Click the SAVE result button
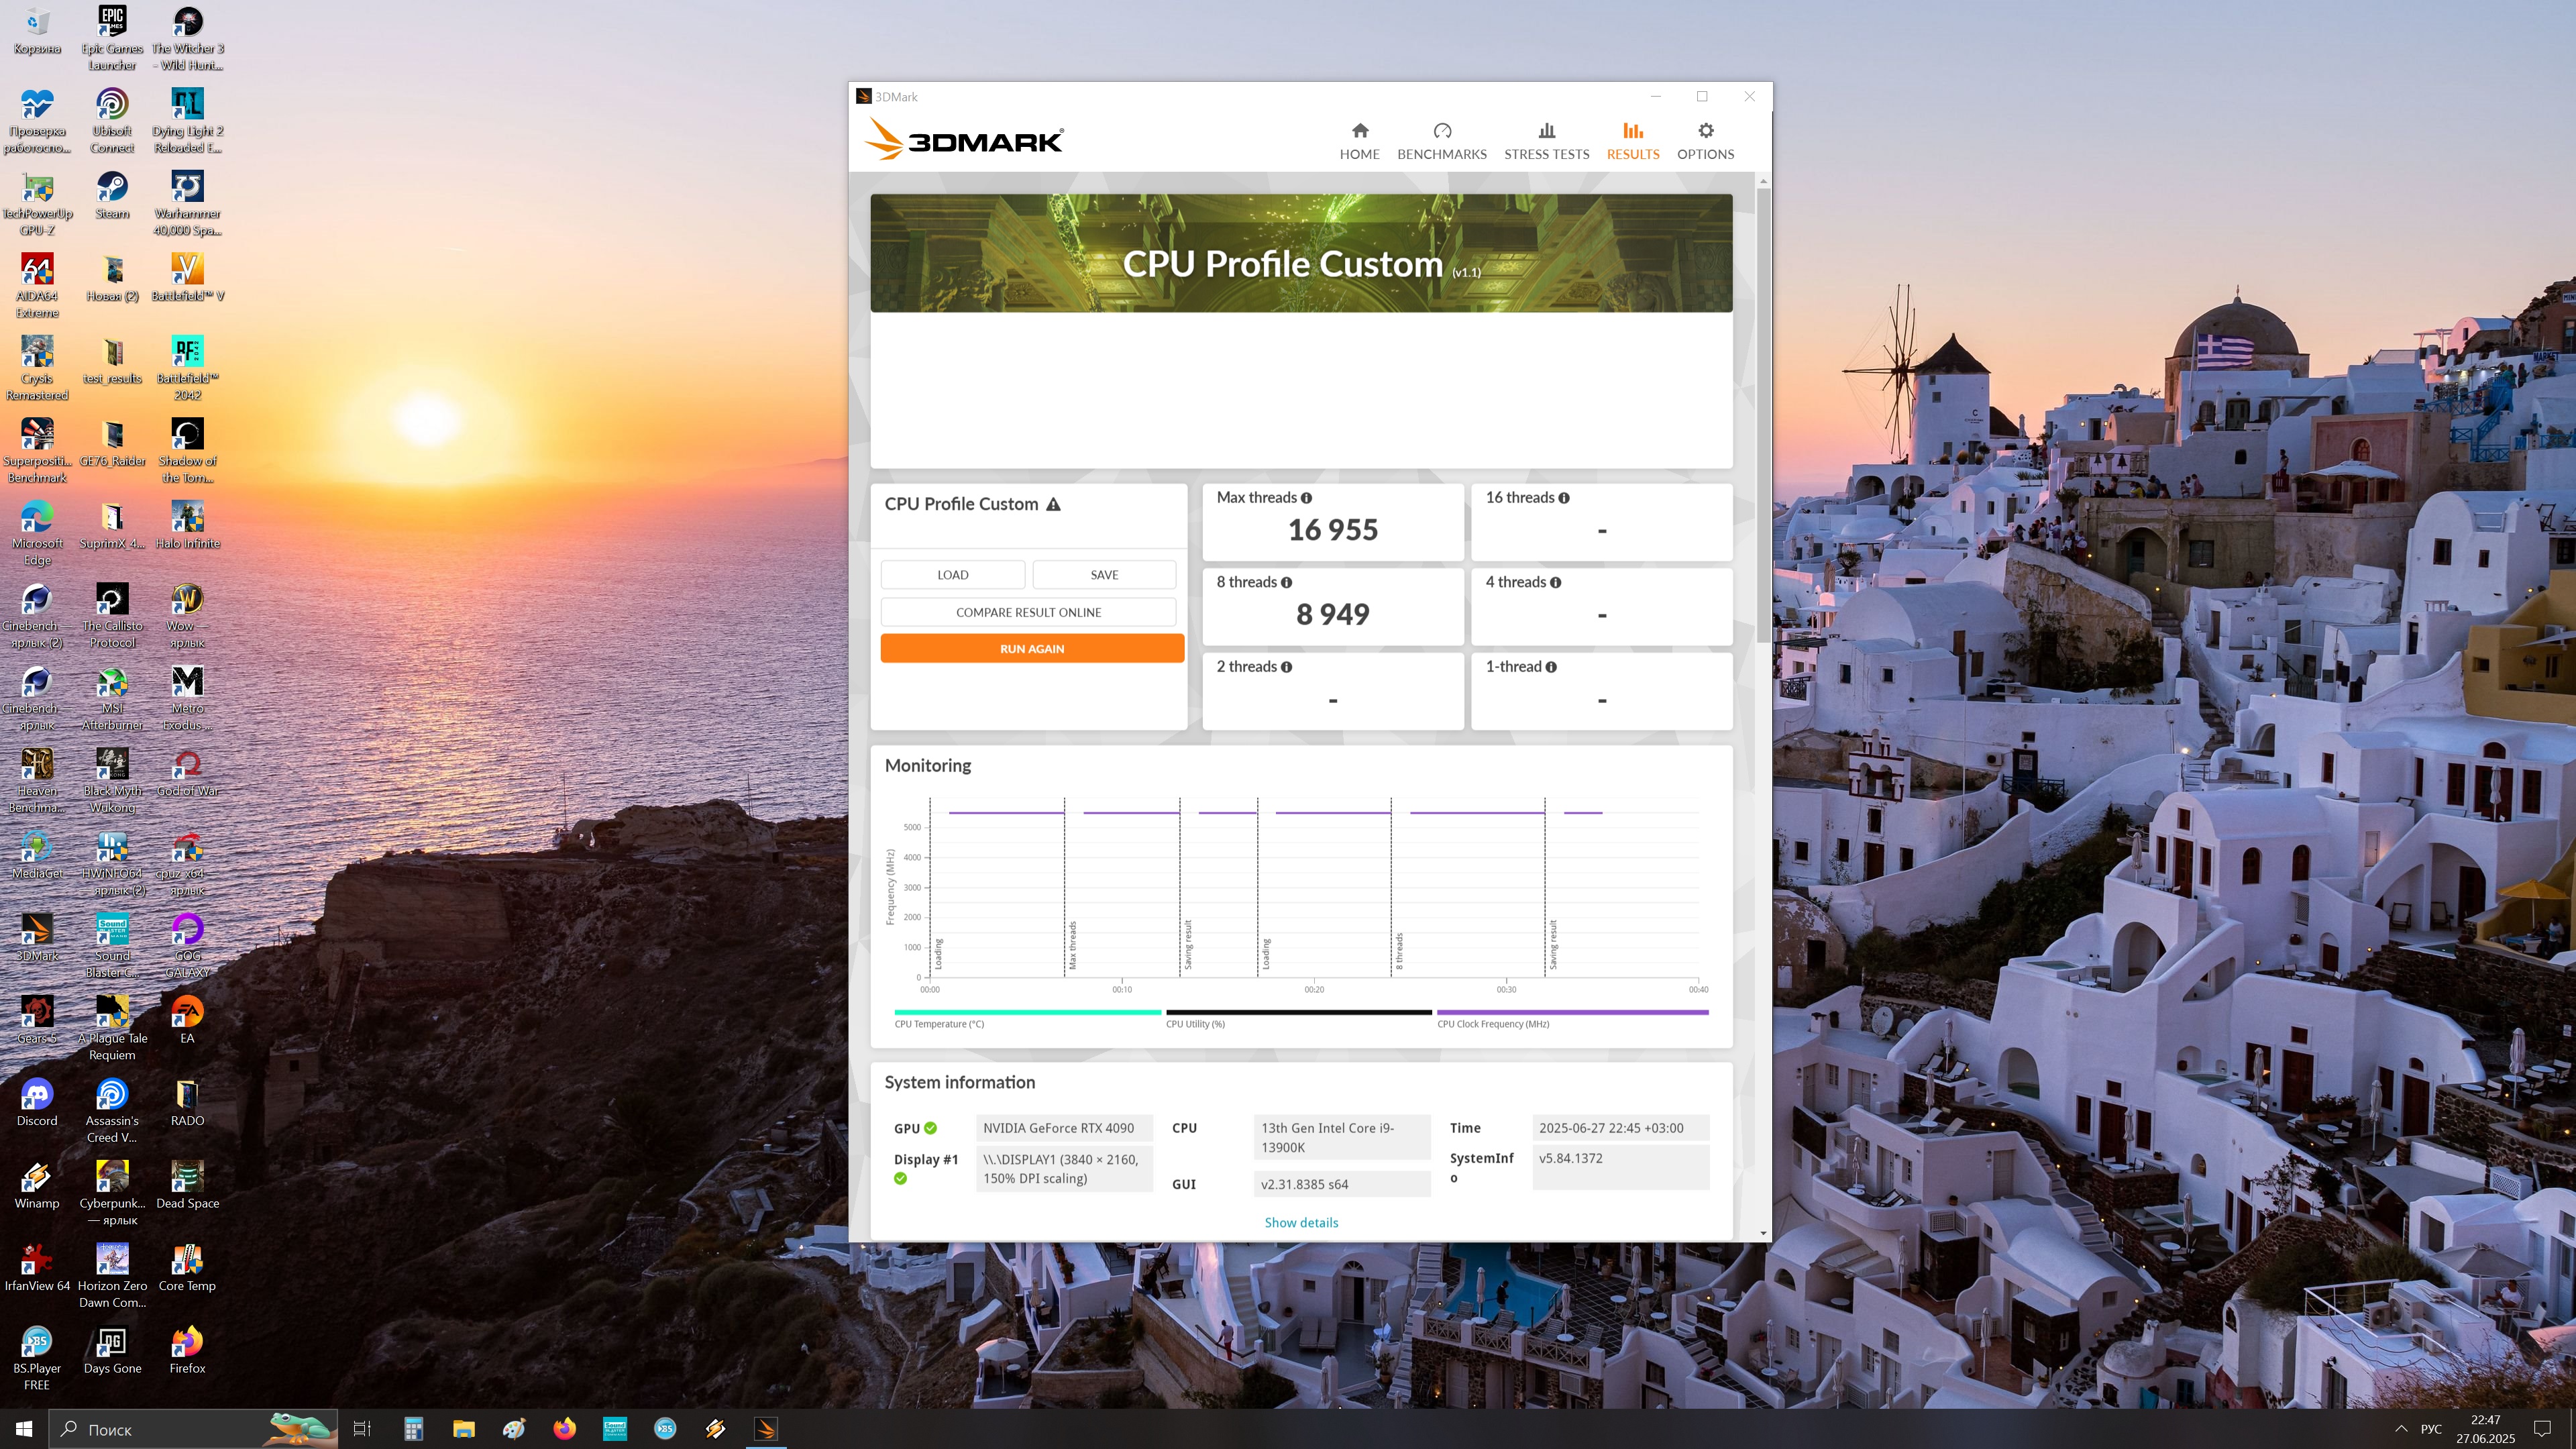This screenshot has width=2576, height=1449. [1104, 575]
